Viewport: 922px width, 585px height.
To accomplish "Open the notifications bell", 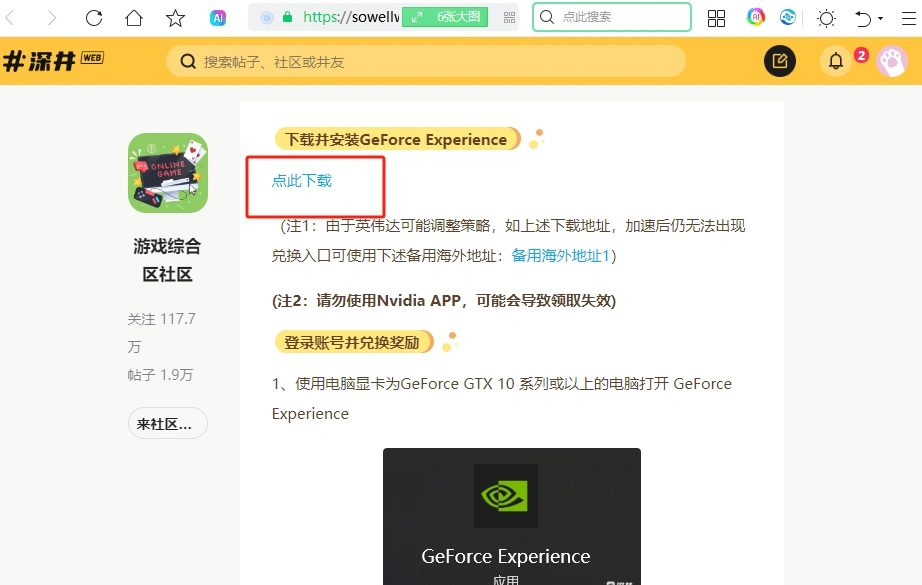I will [836, 61].
